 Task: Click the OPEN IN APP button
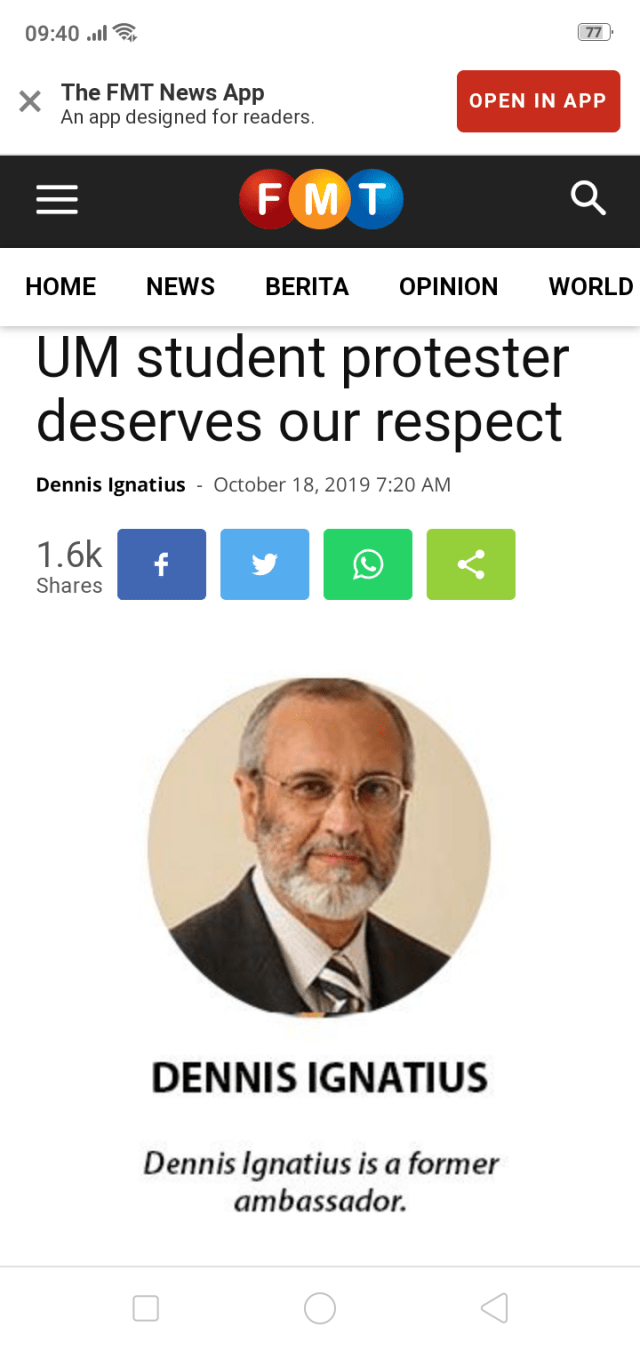tap(538, 101)
